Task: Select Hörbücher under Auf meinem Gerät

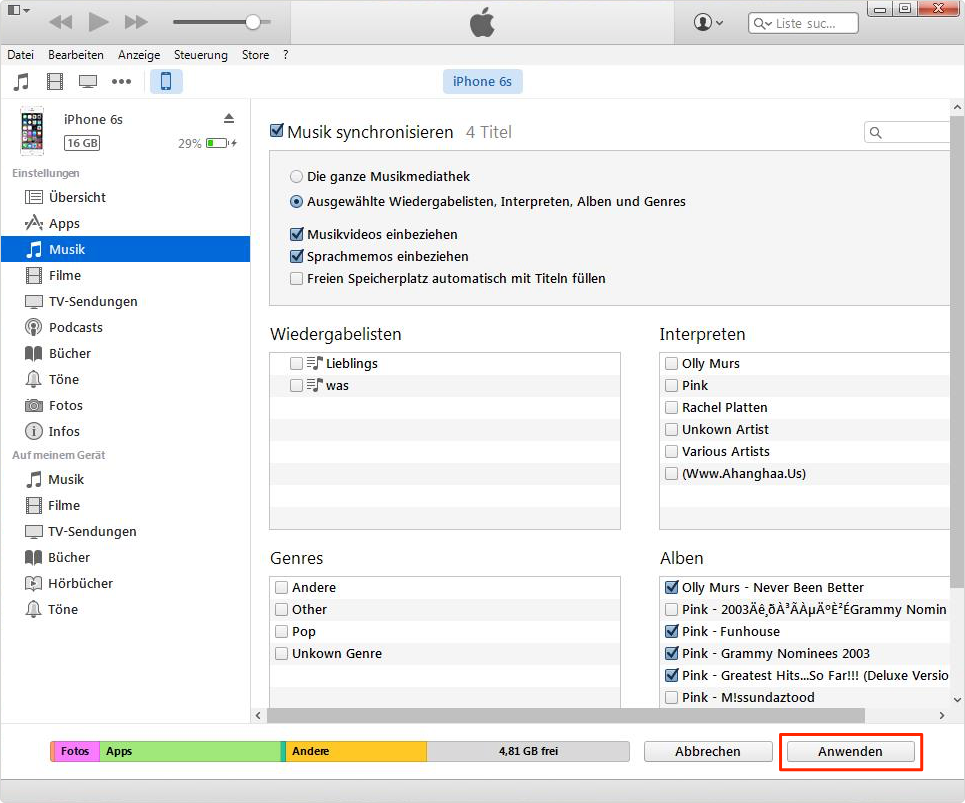Action: point(69,583)
